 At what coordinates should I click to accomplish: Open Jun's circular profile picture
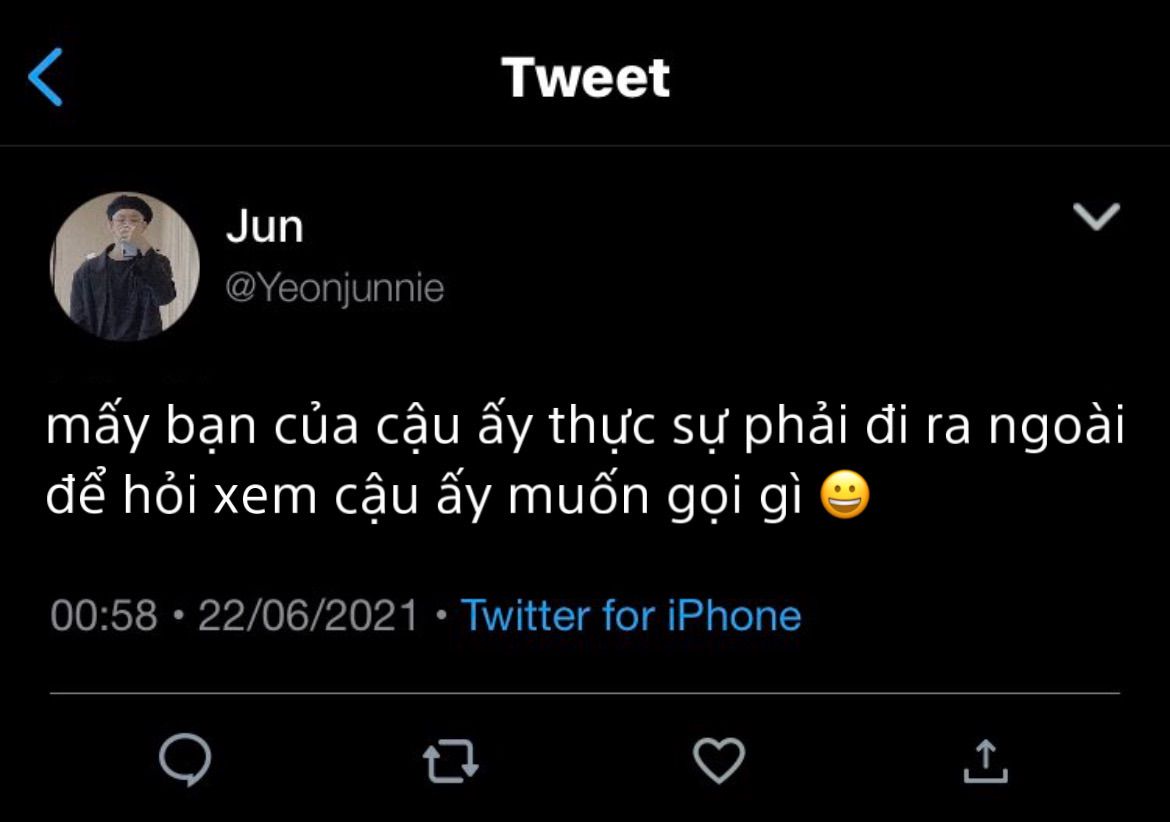(125, 266)
